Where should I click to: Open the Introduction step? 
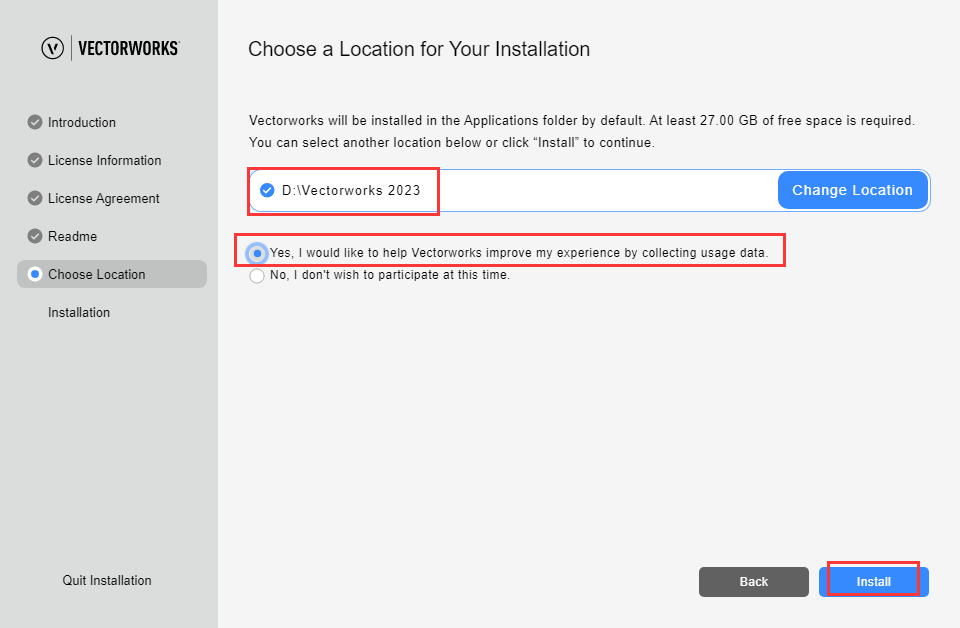82,122
